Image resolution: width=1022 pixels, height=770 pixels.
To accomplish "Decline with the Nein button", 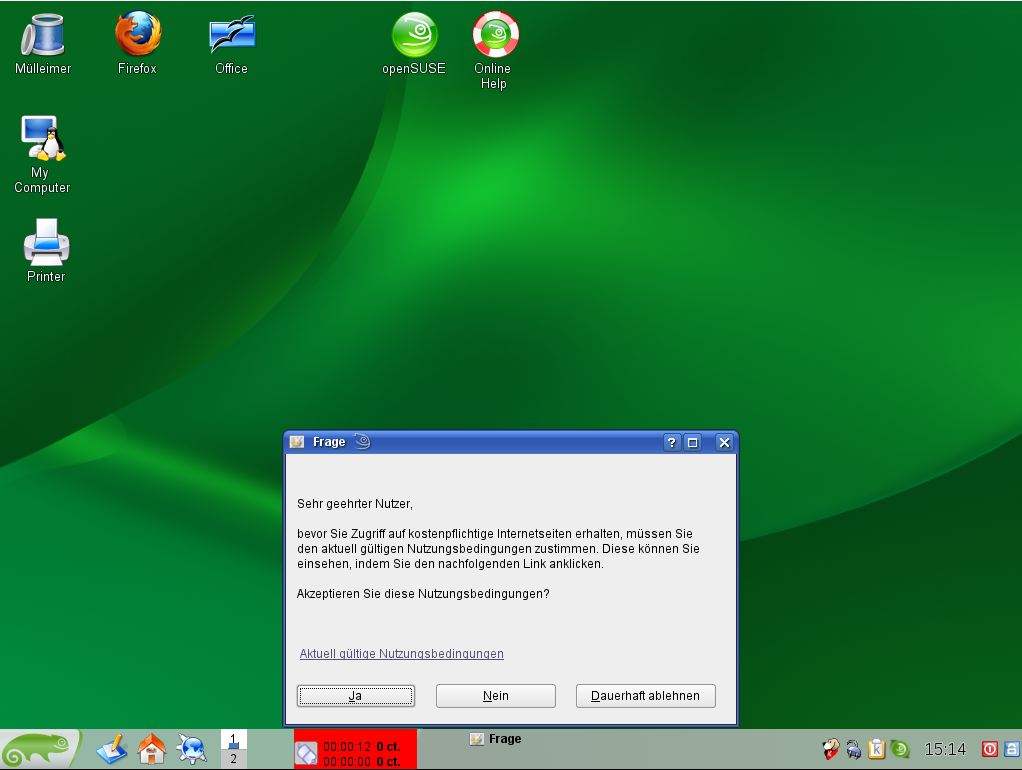I will point(496,696).
